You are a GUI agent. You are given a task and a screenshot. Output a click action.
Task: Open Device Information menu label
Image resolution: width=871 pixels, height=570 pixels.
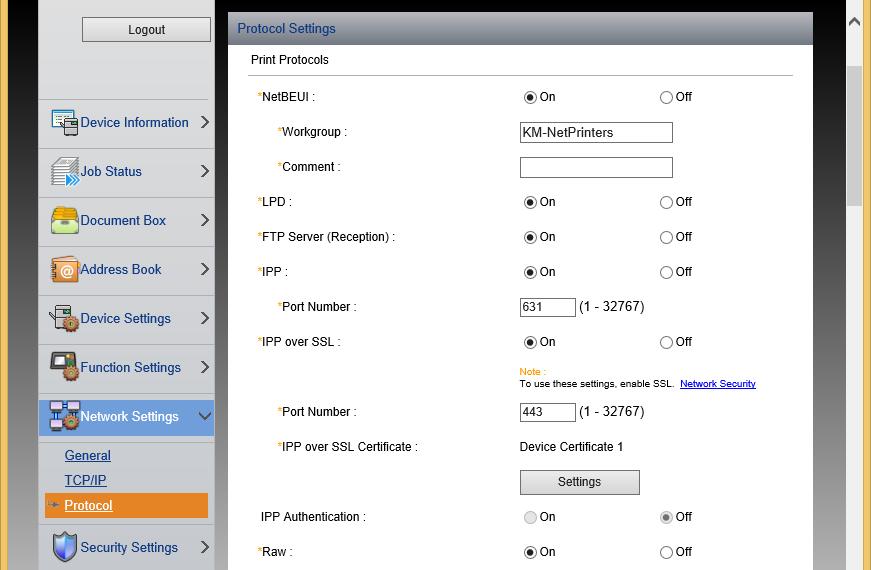pos(134,122)
